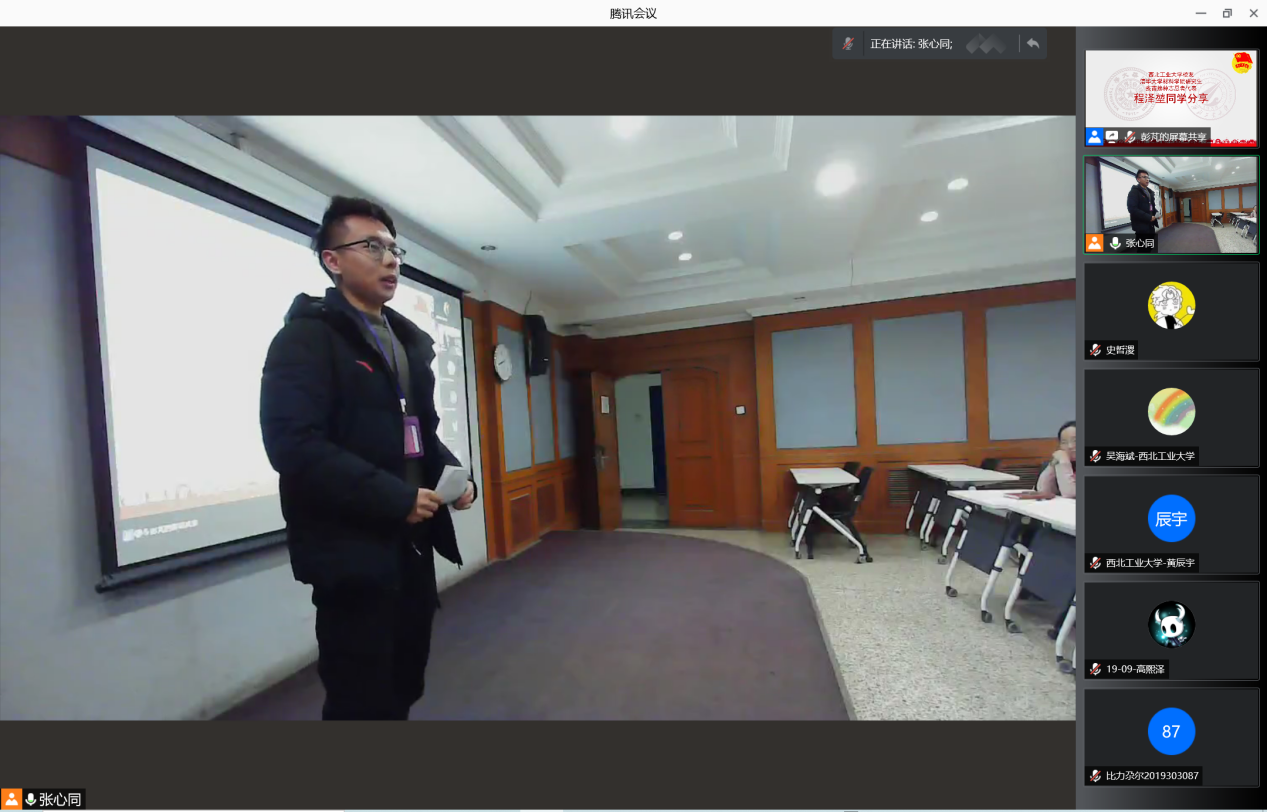Click the green microphone icon beside bottom-left 张心同

[x=31, y=799]
